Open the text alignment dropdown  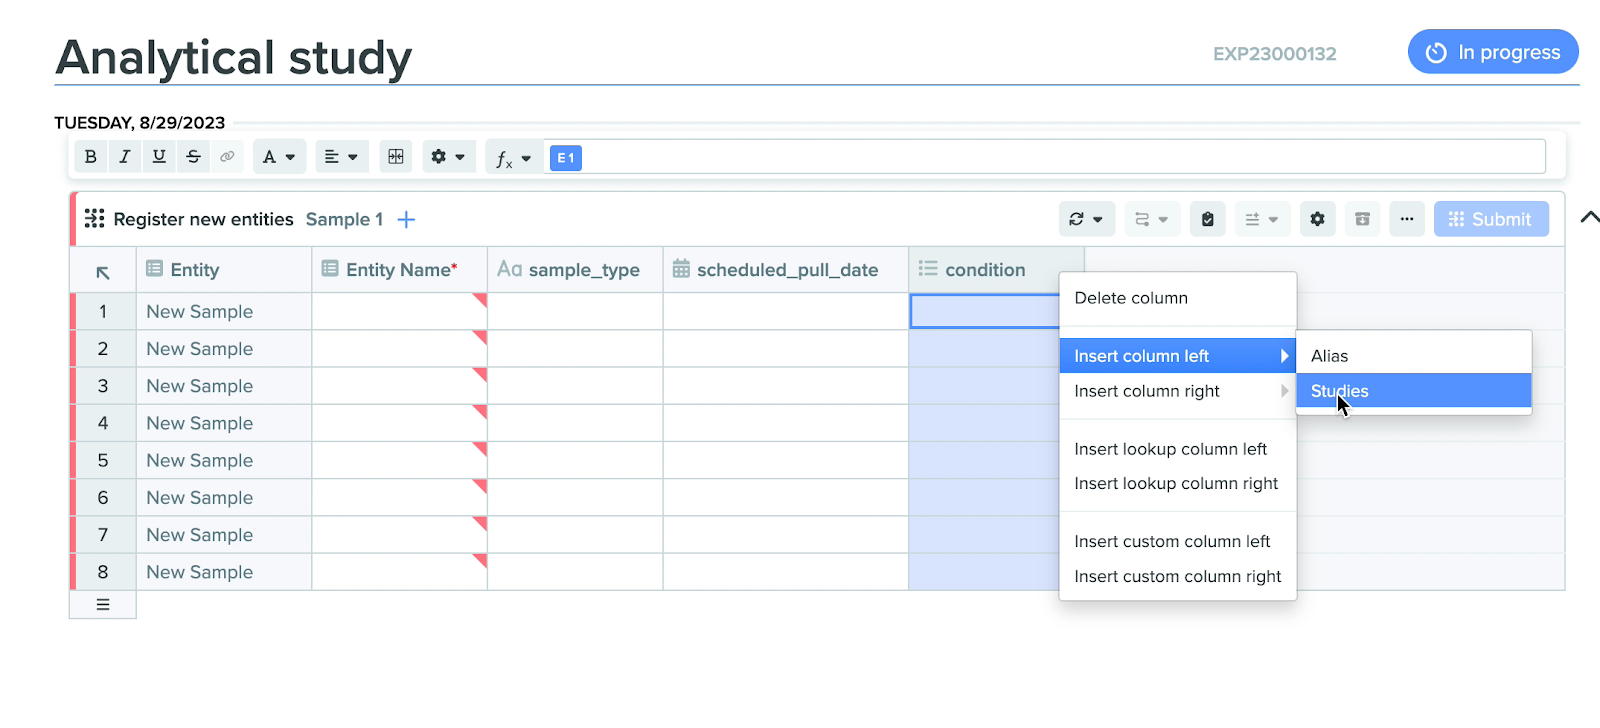341,157
